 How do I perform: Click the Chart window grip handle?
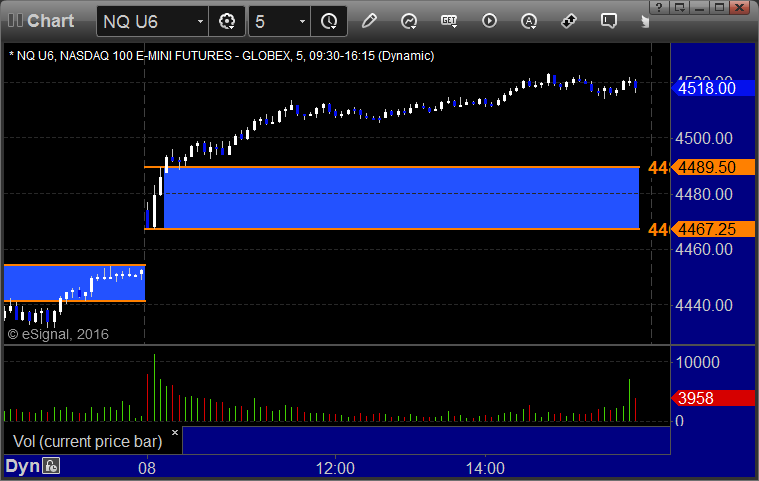pos(15,21)
